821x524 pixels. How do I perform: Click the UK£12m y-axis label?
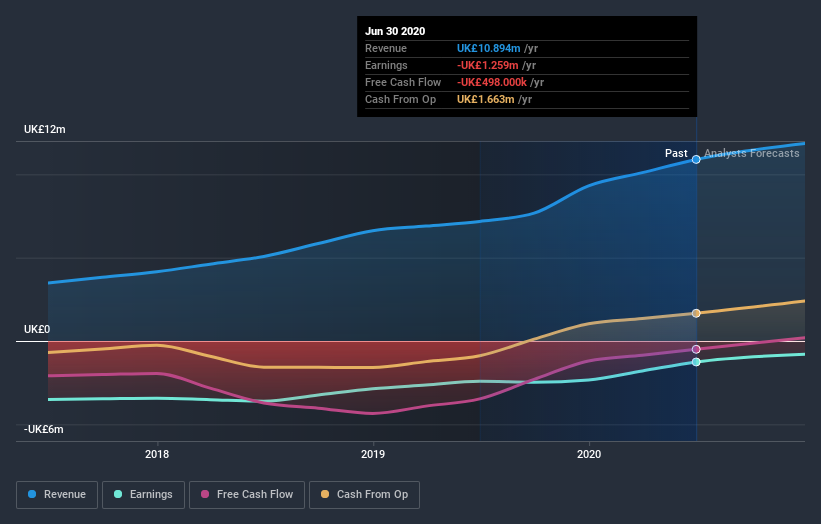click(45, 129)
